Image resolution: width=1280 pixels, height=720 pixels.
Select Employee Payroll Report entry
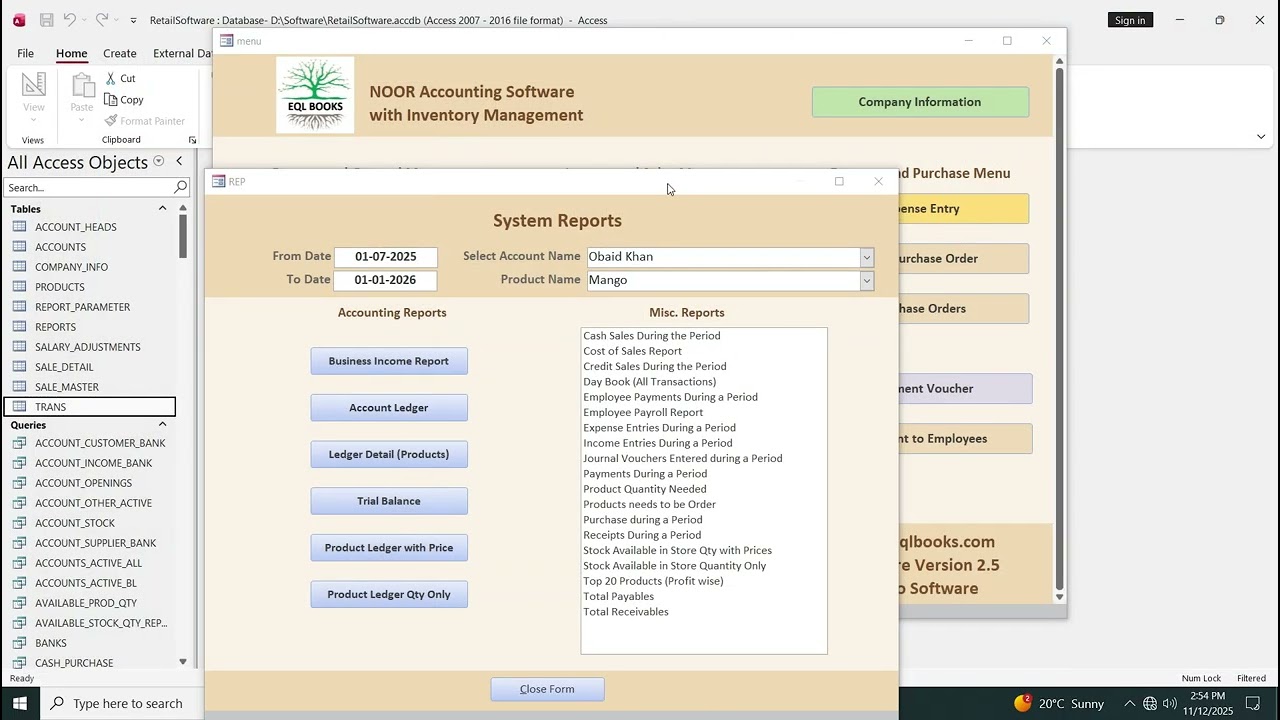click(643, 412)
